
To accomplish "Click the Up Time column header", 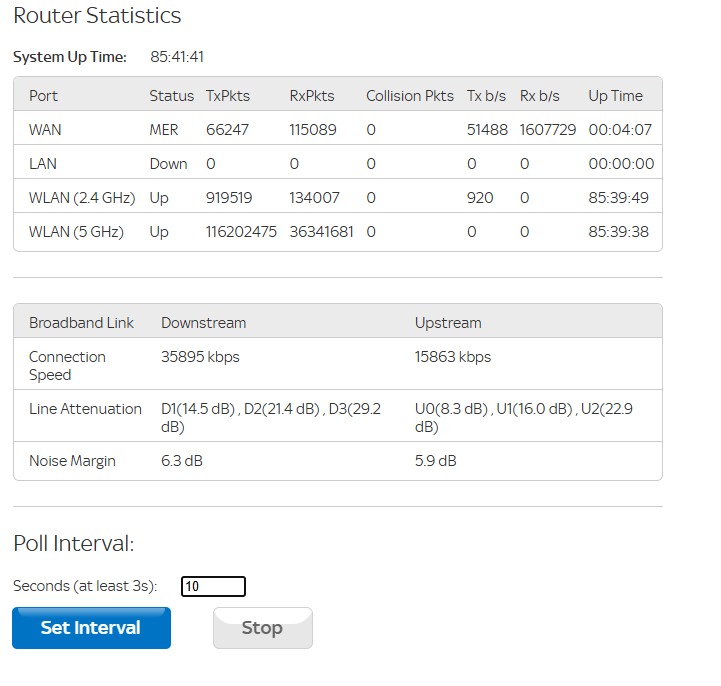I will click(x=615, y=96).
